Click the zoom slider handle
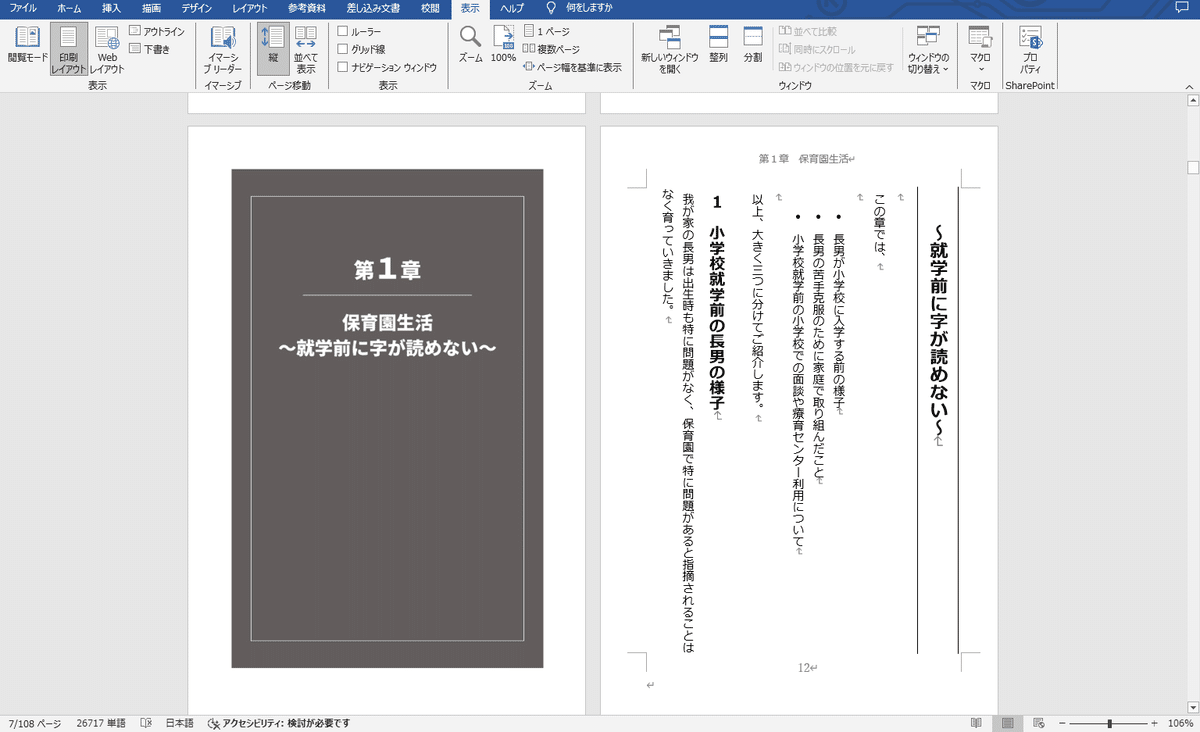Screen dimensions: 1200x732 click(1109, 722)
